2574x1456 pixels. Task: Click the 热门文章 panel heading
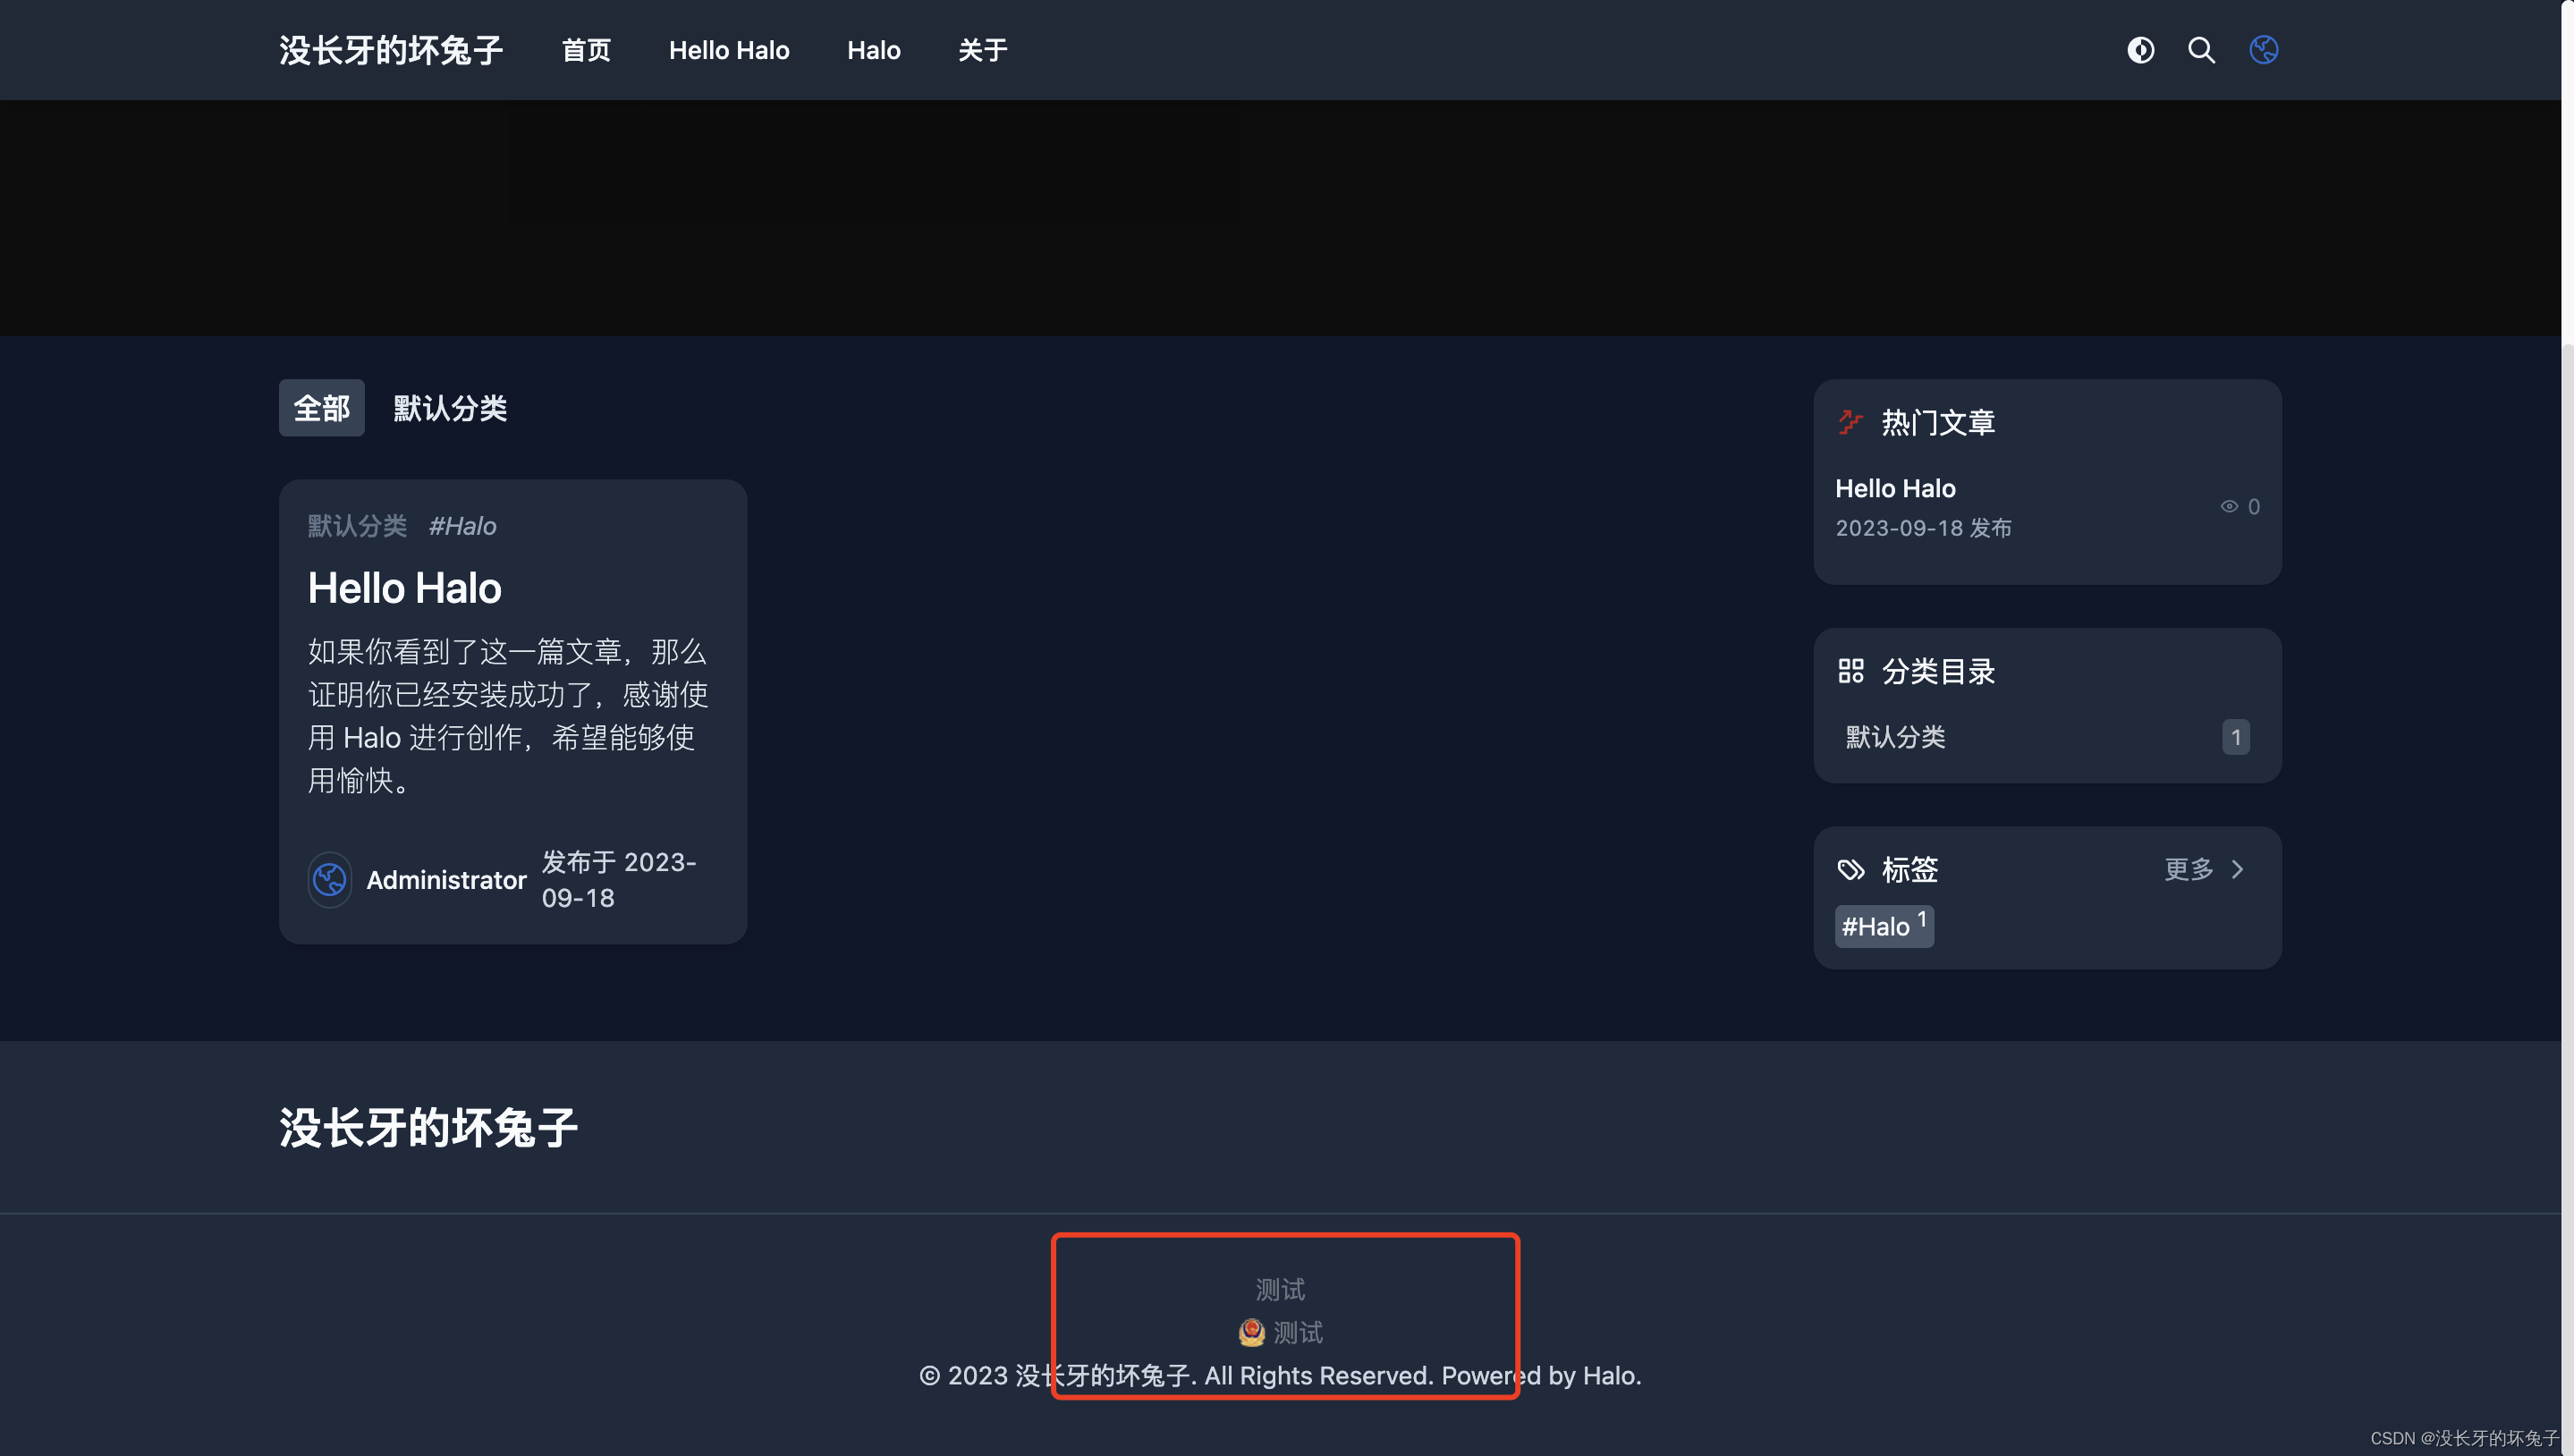[x=1938, y=422]
